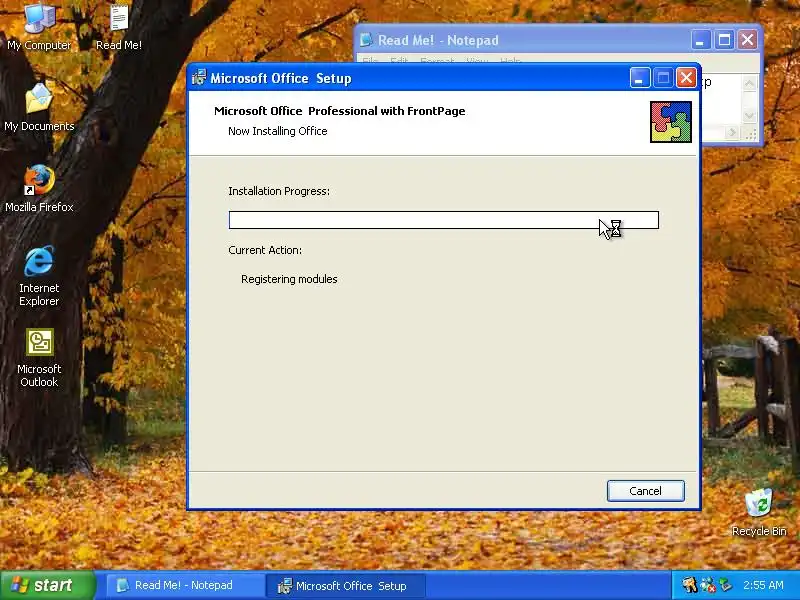Viewport: 800px width, 600px height.
Task: Click the network error tray icon
Action: point(708,585)
